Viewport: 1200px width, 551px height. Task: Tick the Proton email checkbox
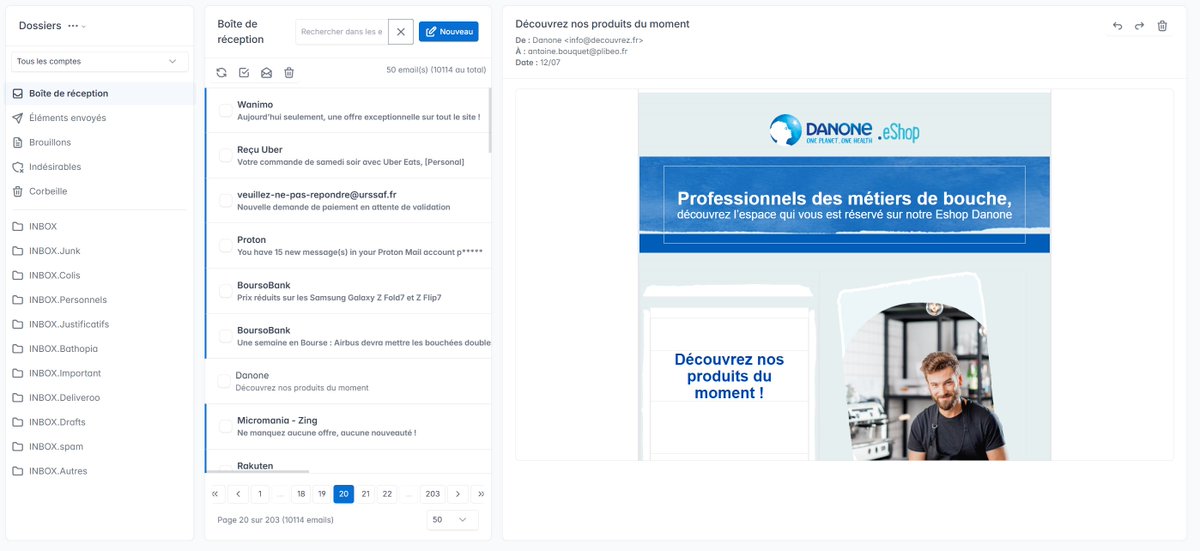226,246
